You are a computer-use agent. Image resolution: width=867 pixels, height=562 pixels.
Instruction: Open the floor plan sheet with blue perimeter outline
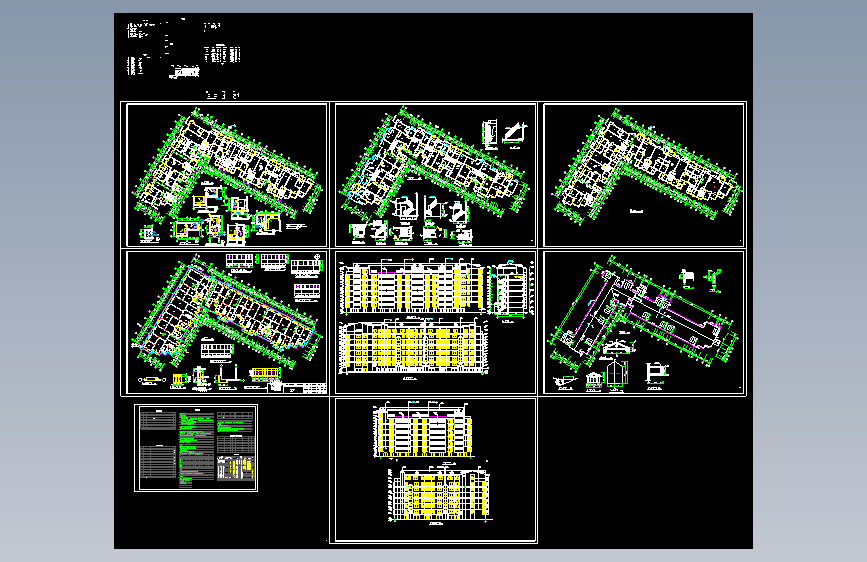coord(227,322)
